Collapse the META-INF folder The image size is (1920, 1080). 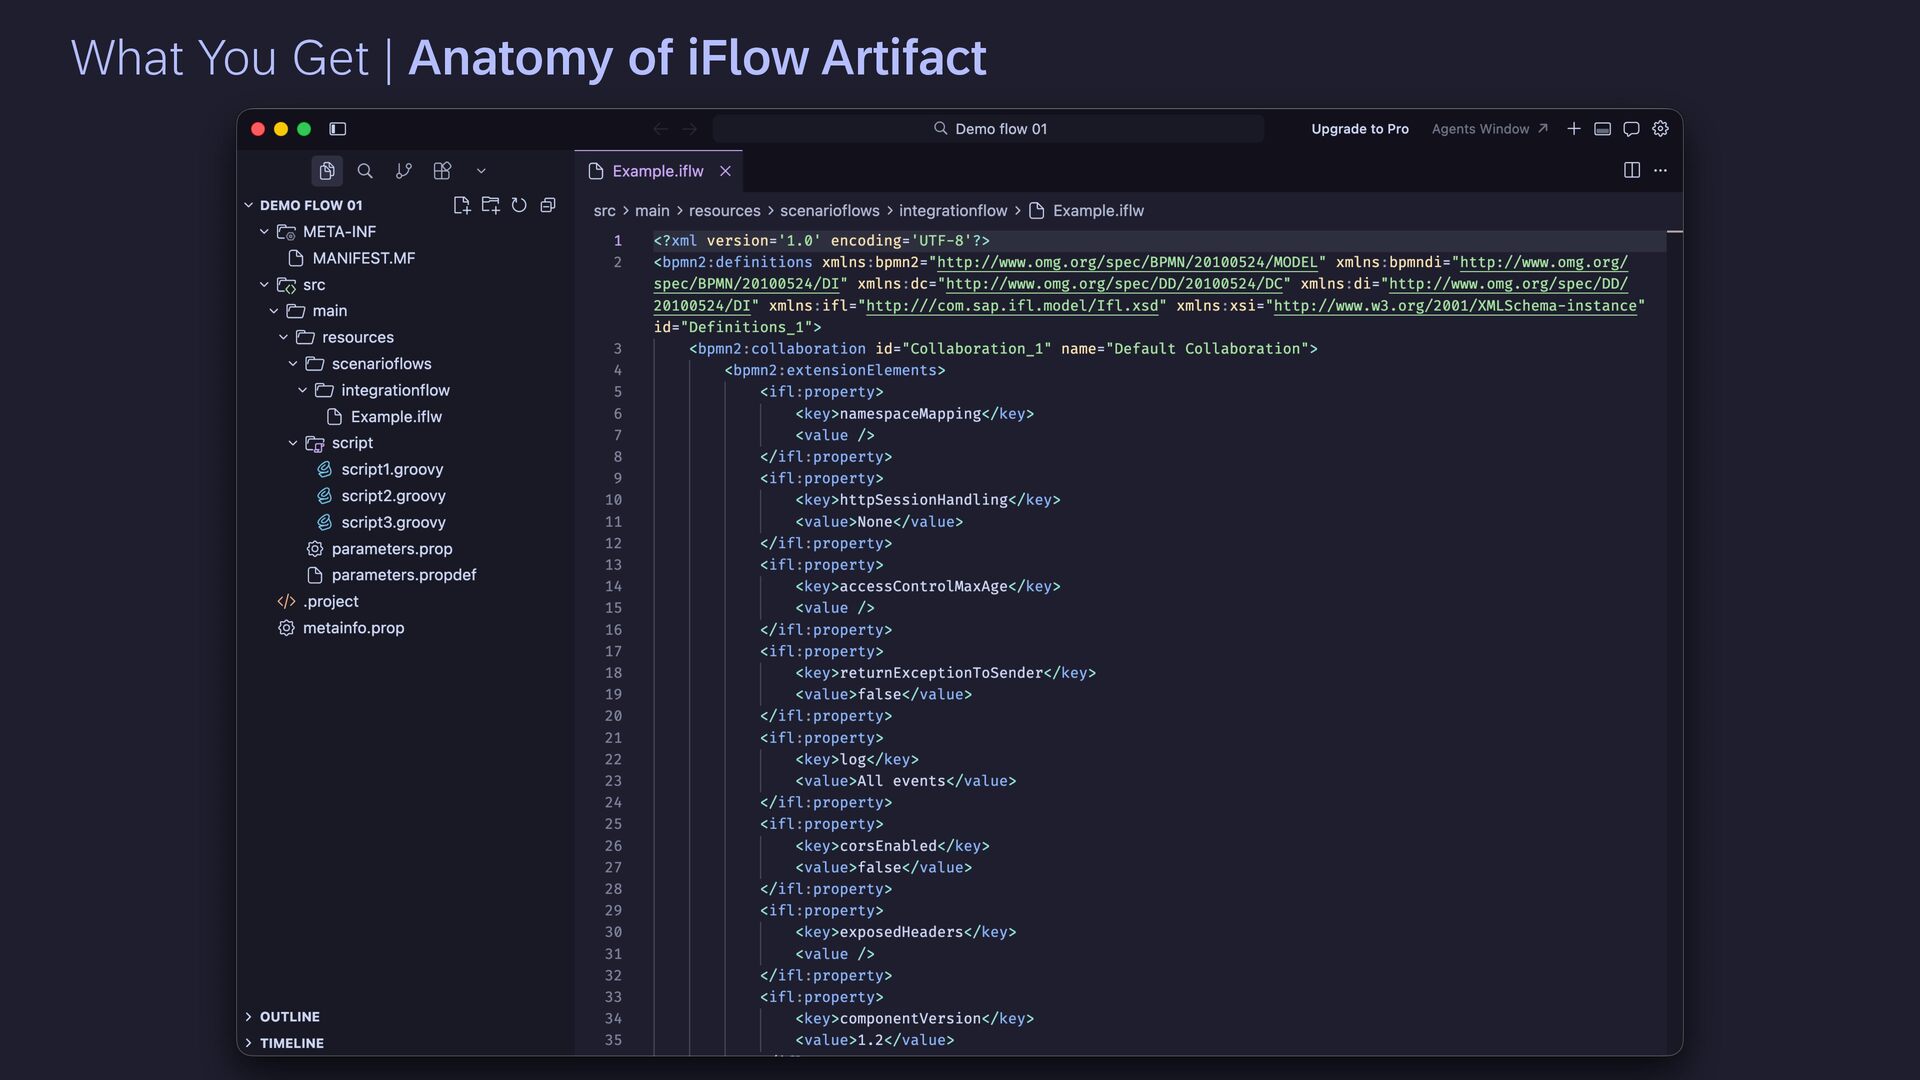coord(264,232)
